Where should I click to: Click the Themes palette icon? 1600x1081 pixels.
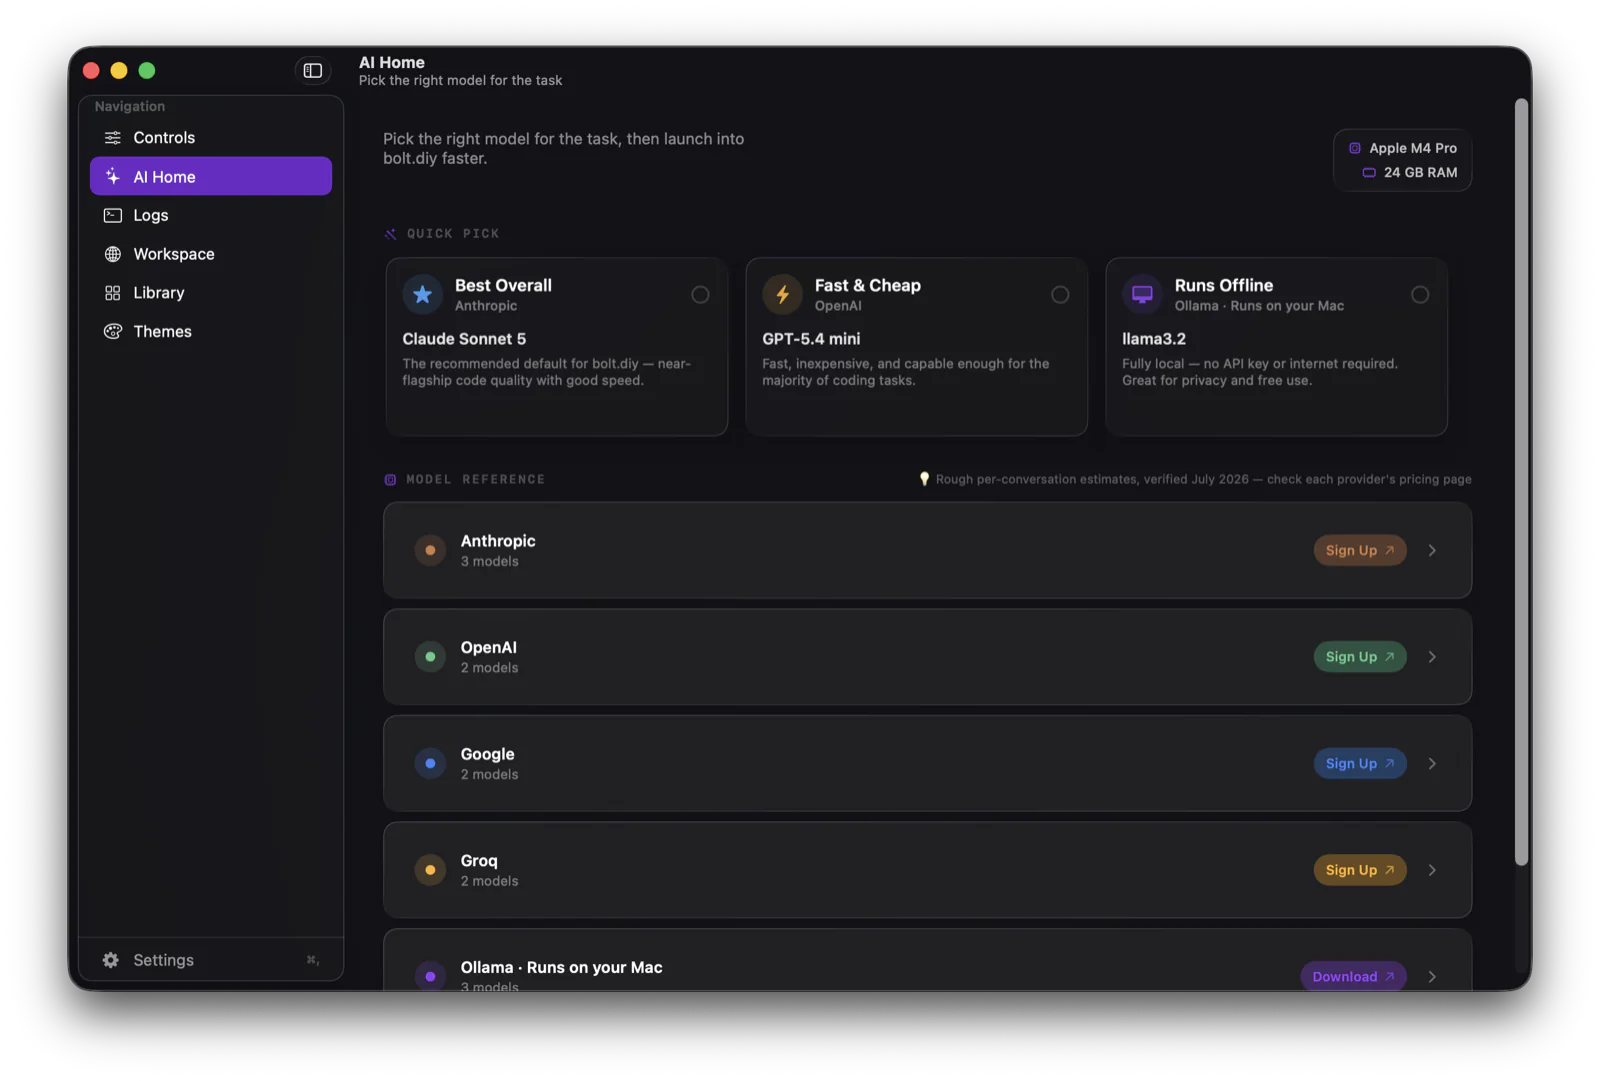point(113,331)
